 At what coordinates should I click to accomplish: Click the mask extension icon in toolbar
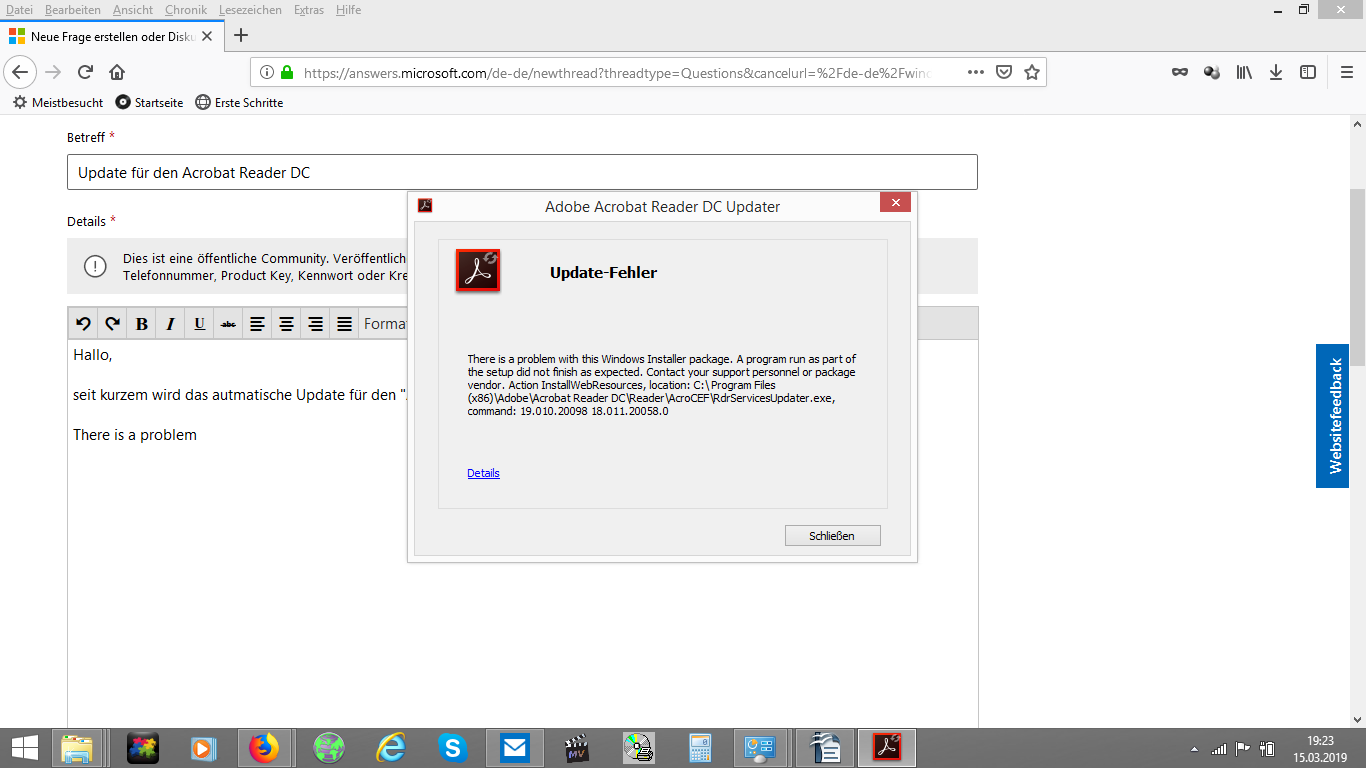click(x=1180, y=72)
